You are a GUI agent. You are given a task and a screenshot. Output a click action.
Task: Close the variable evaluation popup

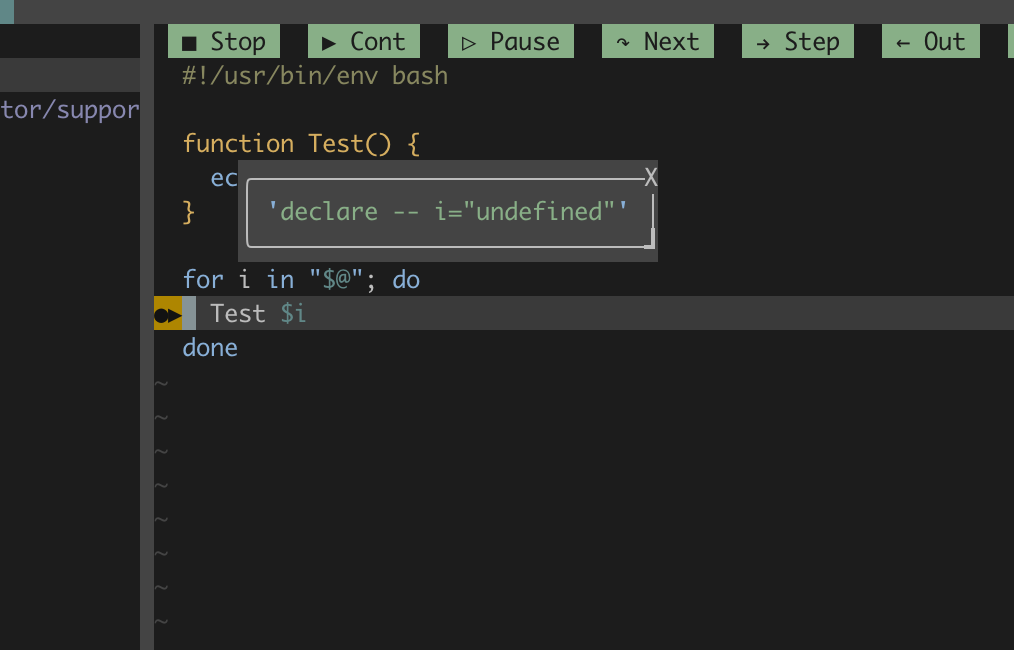coord(650,177)
